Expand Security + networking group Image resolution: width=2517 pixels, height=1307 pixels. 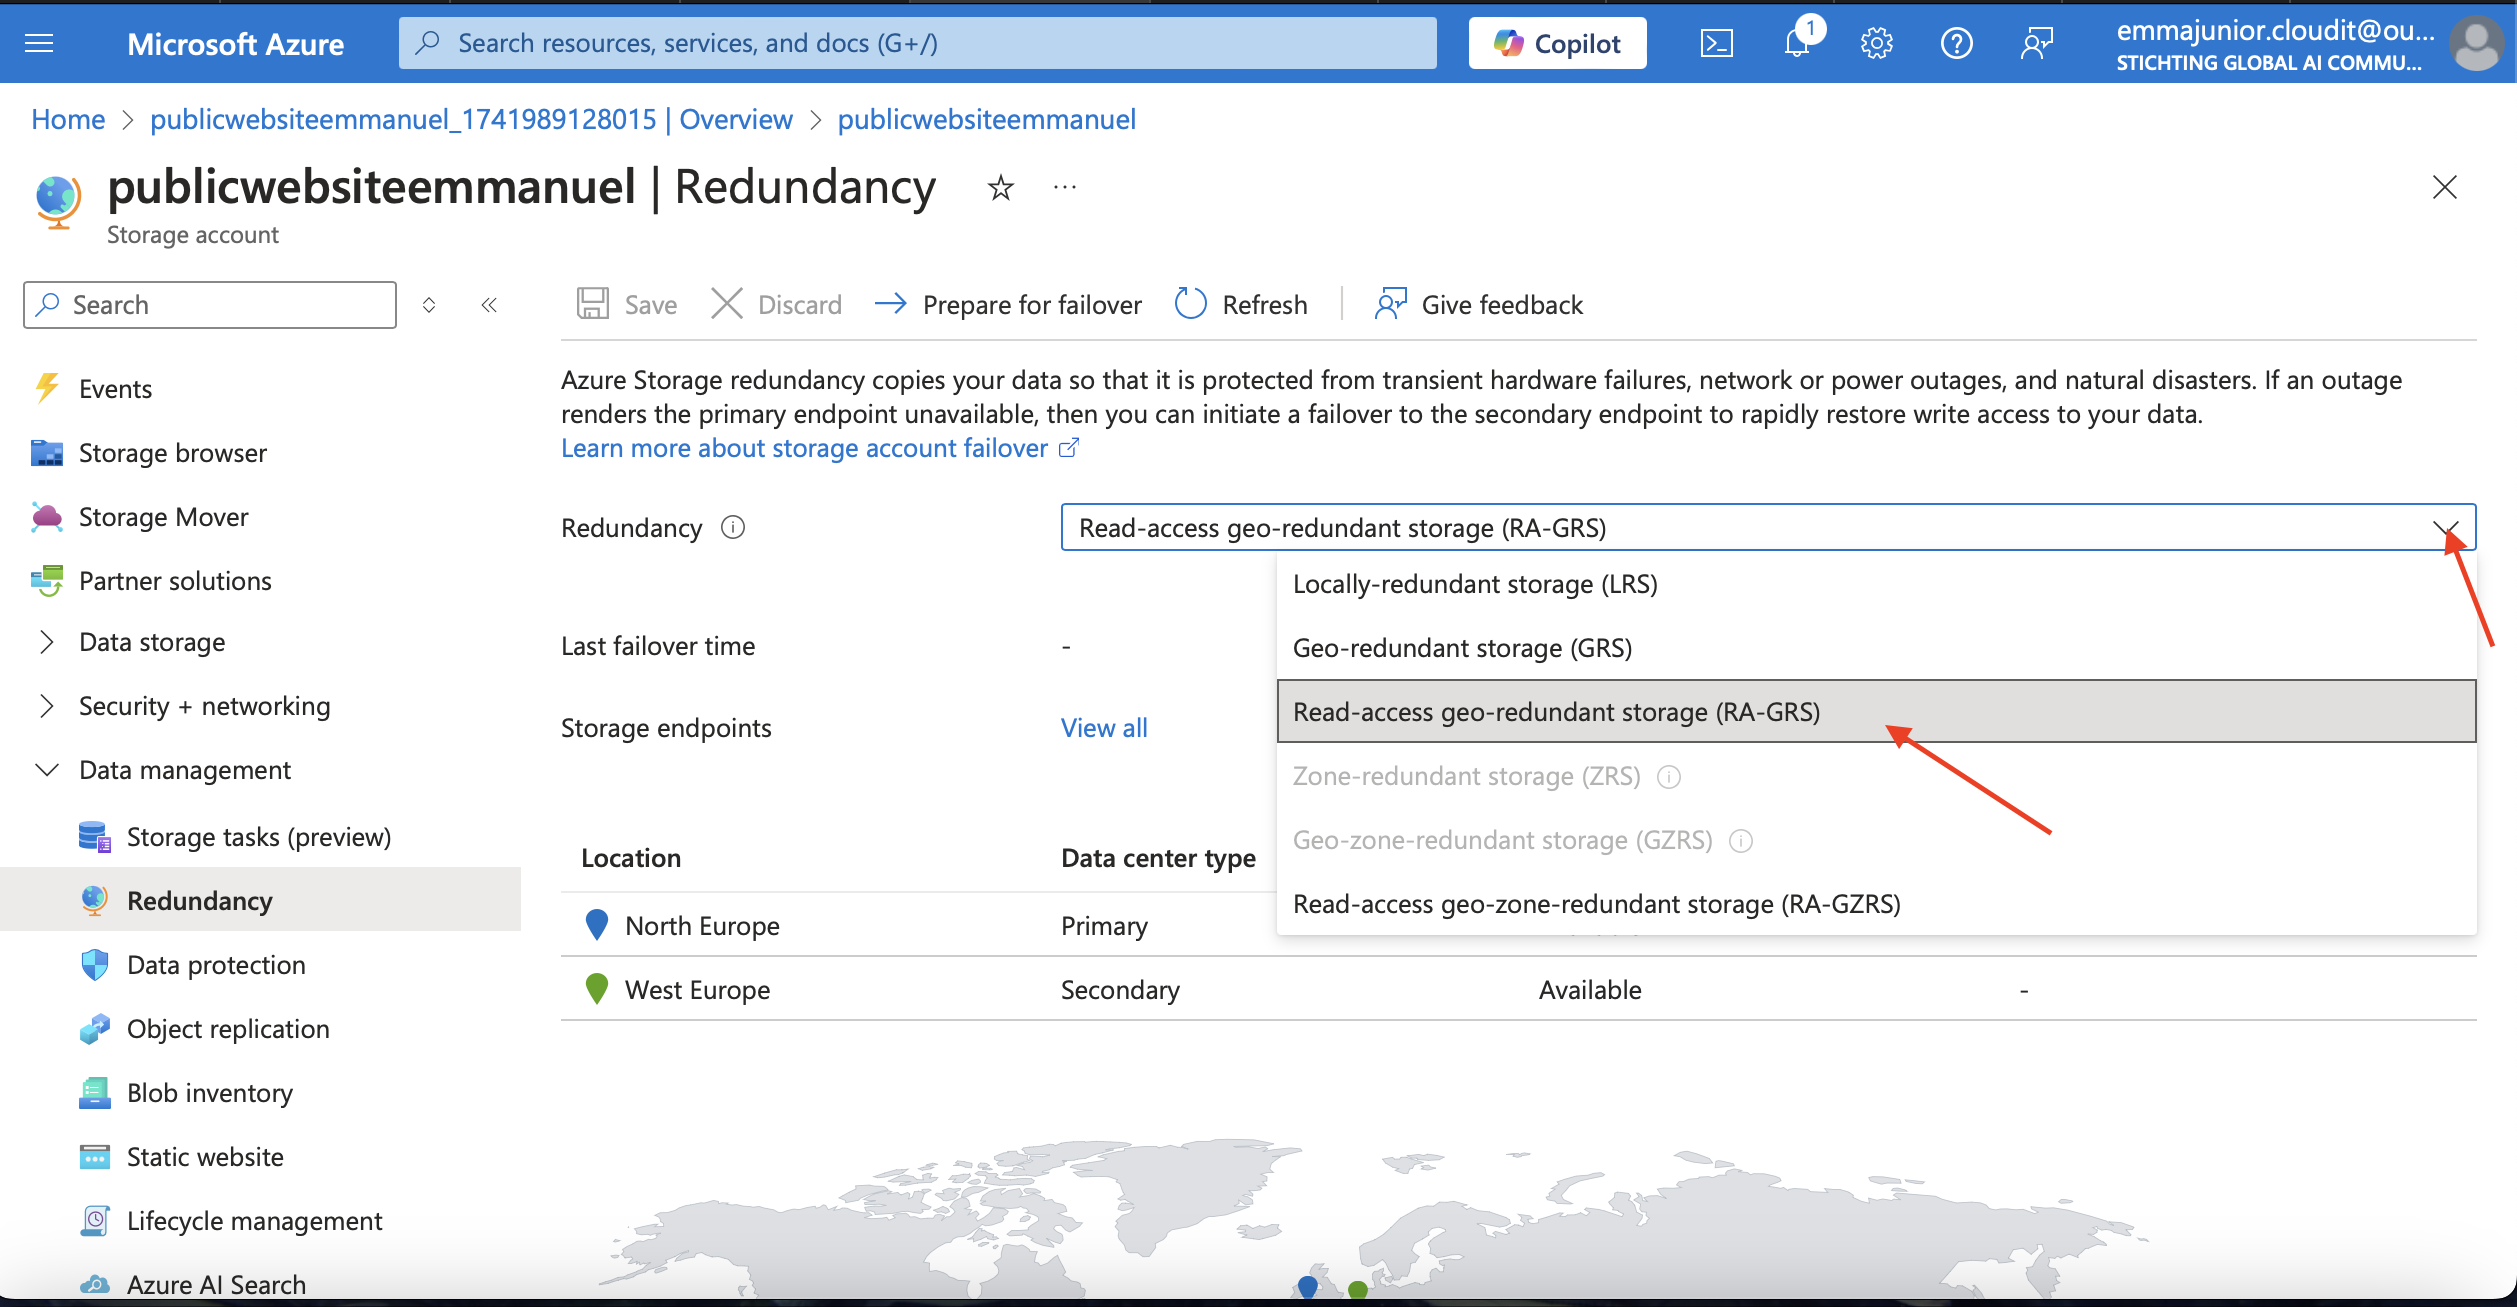coord(204,706)
